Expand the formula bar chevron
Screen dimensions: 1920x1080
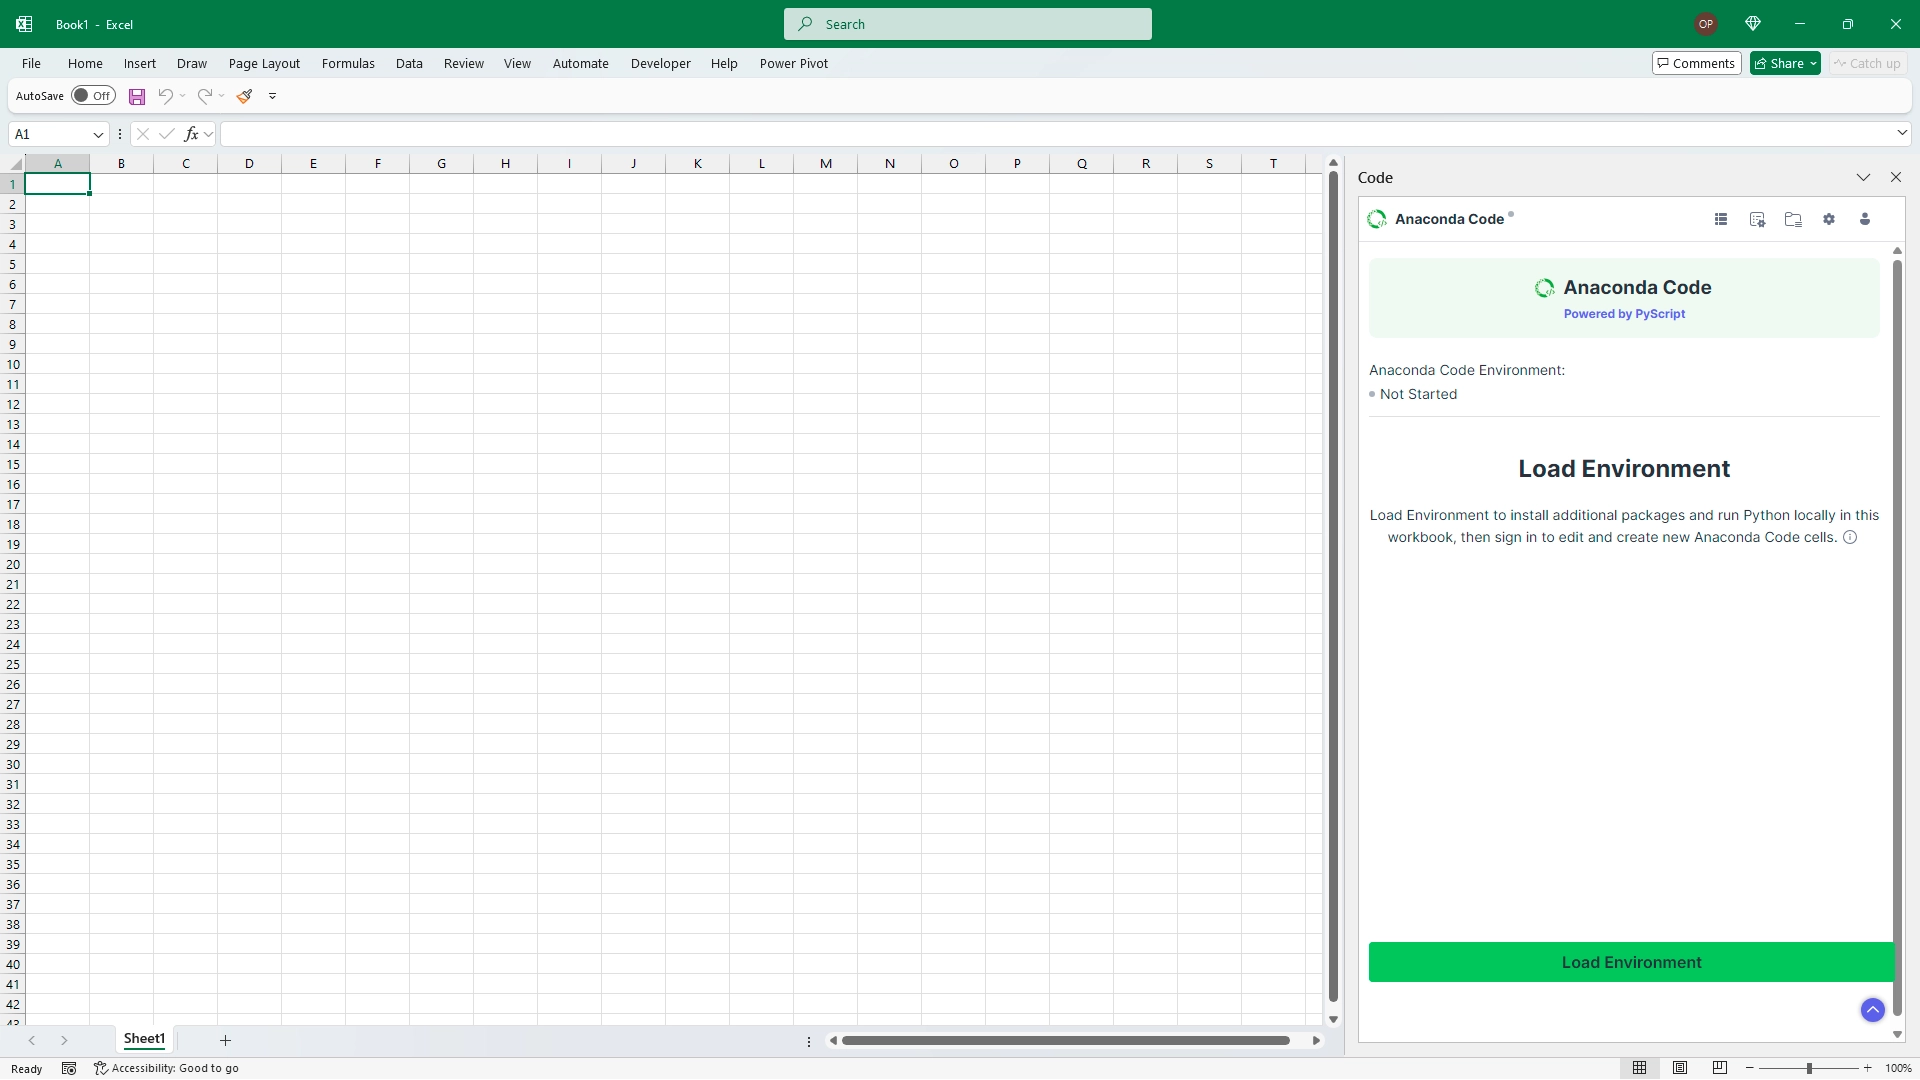(x=1901, y=133)
